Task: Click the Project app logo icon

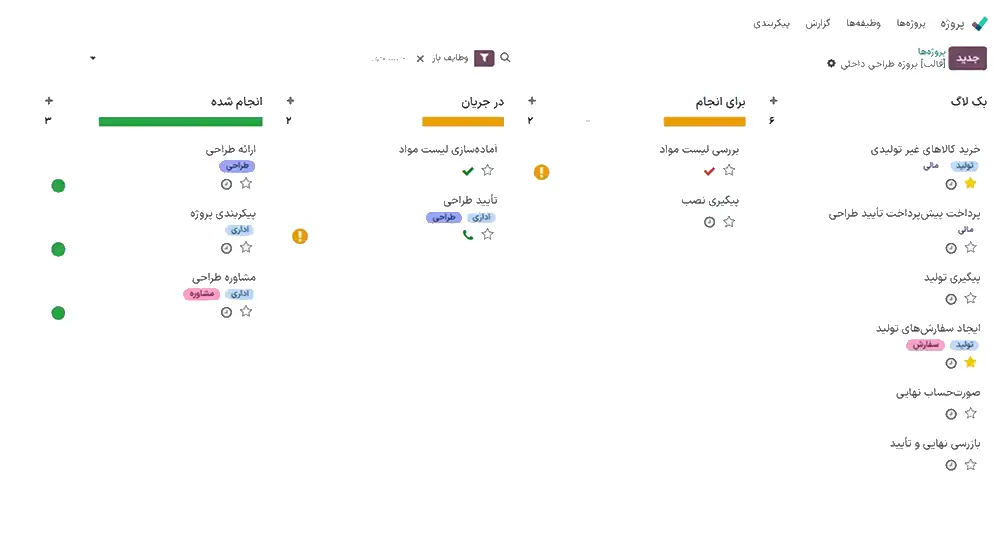Action: [979, 24]
